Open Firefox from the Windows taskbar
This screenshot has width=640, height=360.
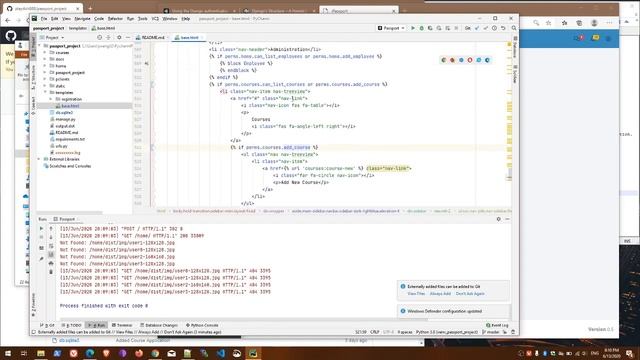point(139,353)
